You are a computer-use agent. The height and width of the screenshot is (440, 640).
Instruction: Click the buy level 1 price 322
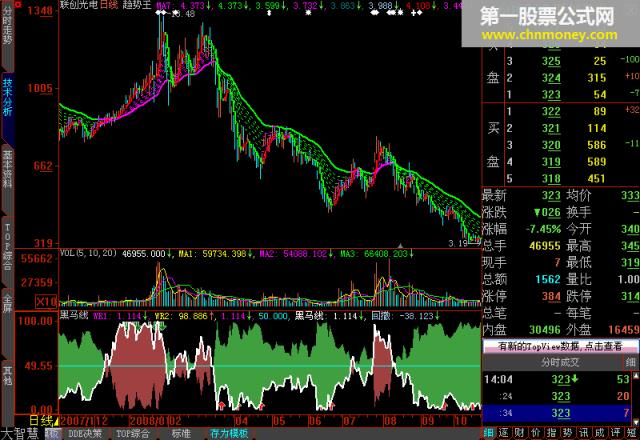coord(551,111)
